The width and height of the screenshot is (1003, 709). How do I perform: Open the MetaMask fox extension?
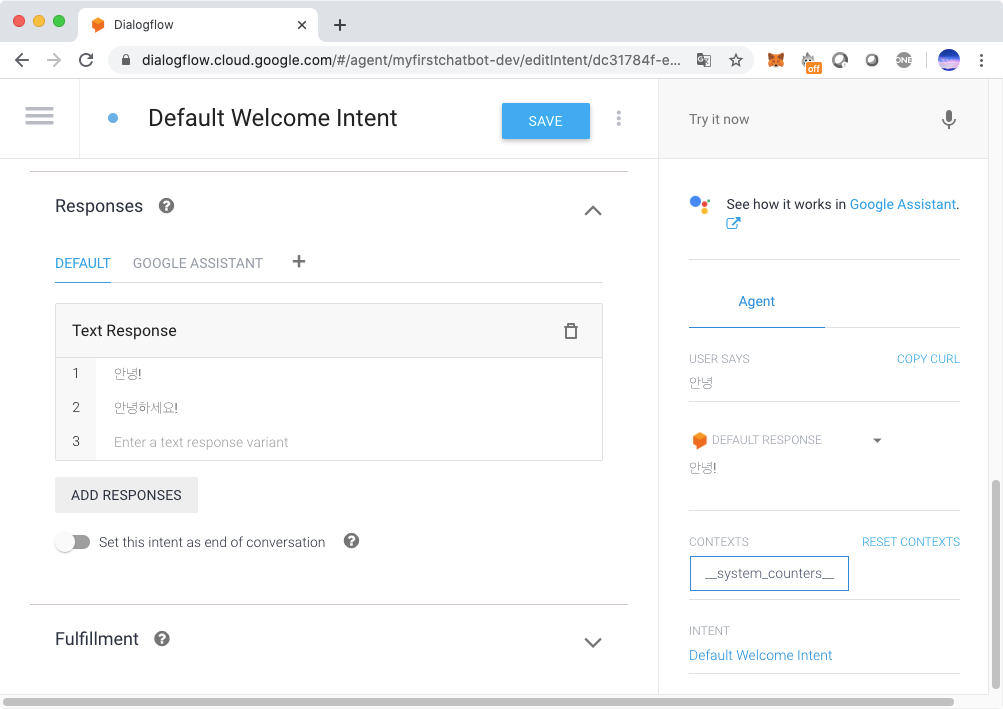tap(775, 60)
